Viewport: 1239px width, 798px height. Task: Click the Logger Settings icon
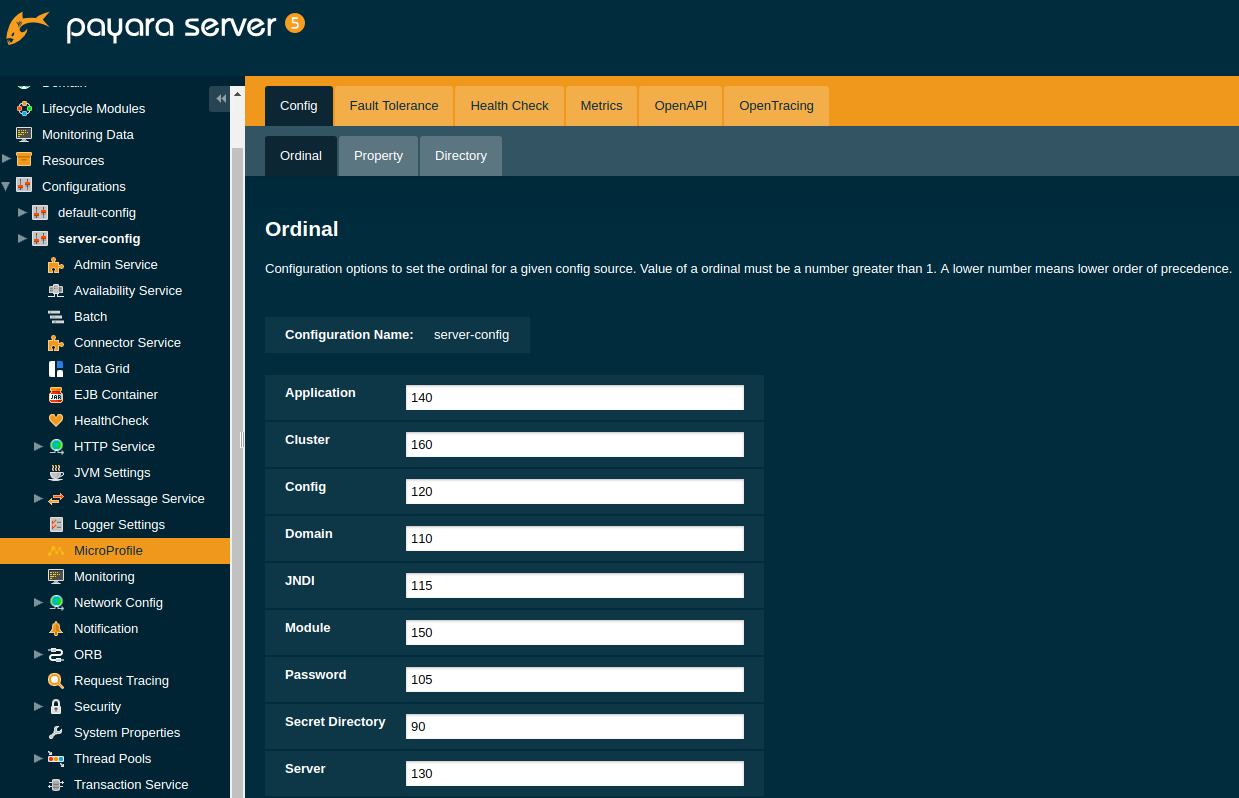coord(56,524)
